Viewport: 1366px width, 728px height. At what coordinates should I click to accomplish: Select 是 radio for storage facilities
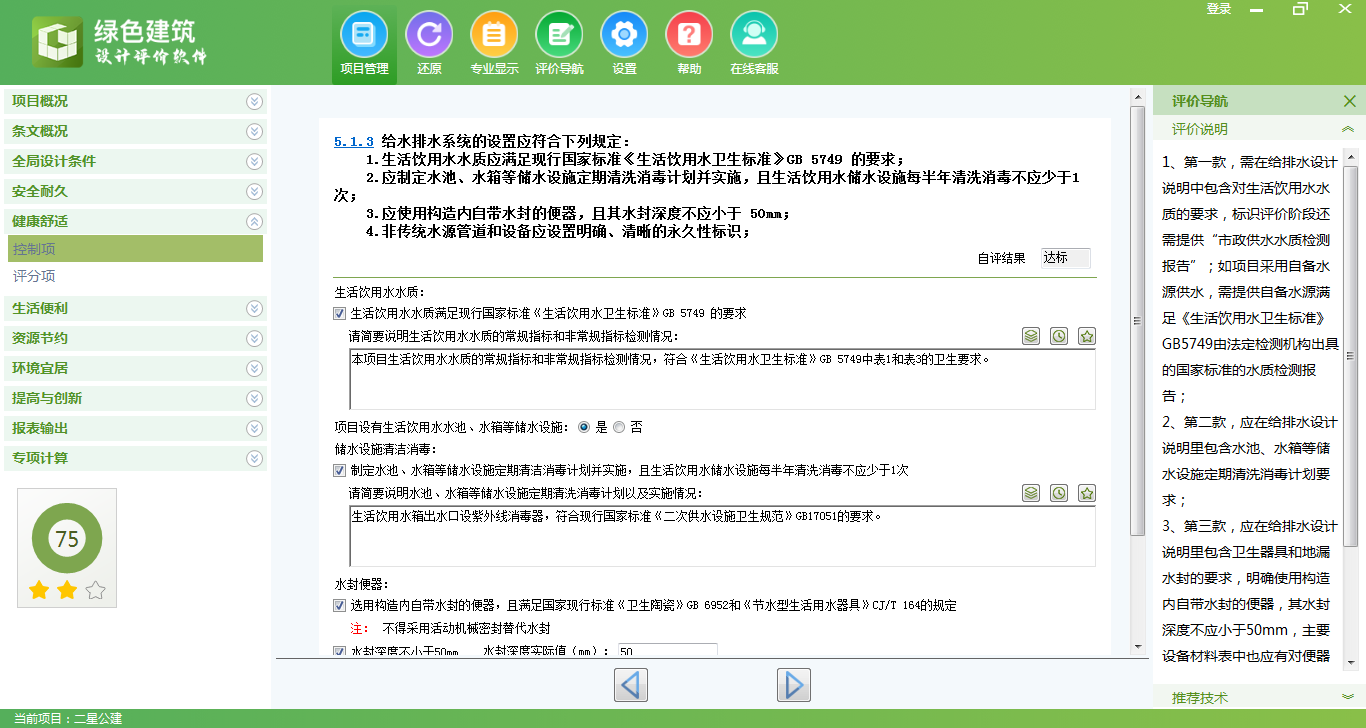[x=585, y=427]
